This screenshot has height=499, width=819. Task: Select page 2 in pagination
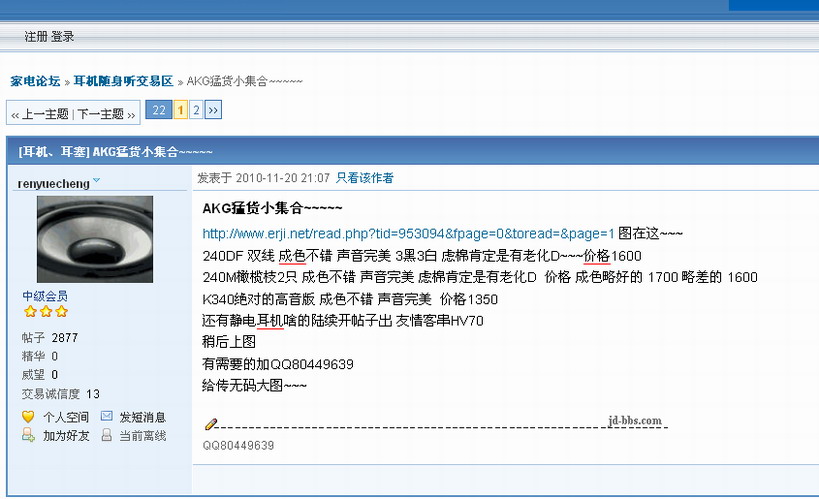(196, 110)
